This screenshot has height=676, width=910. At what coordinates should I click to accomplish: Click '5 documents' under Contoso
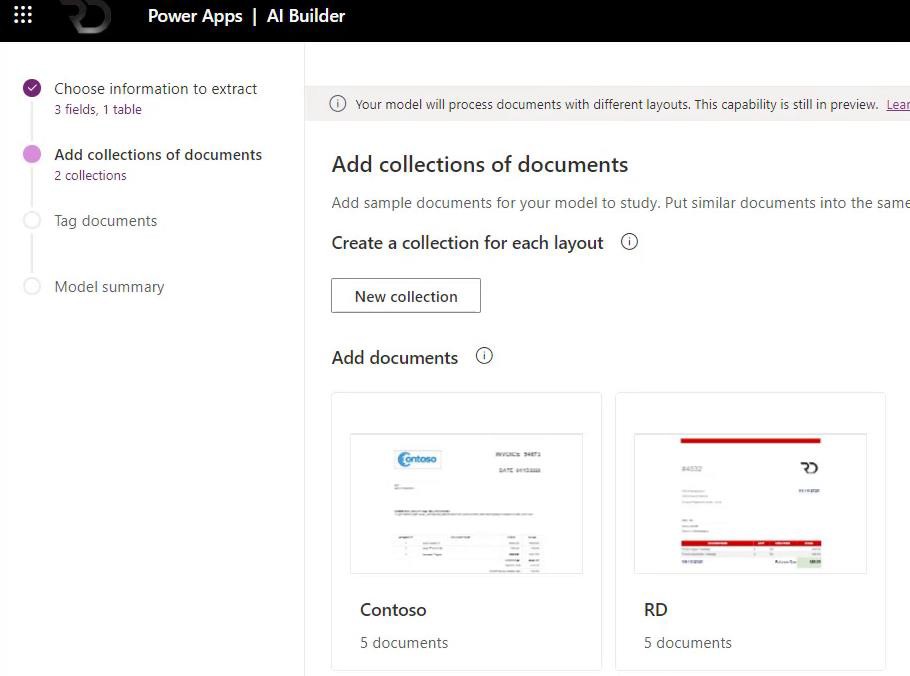coord(404,643)
